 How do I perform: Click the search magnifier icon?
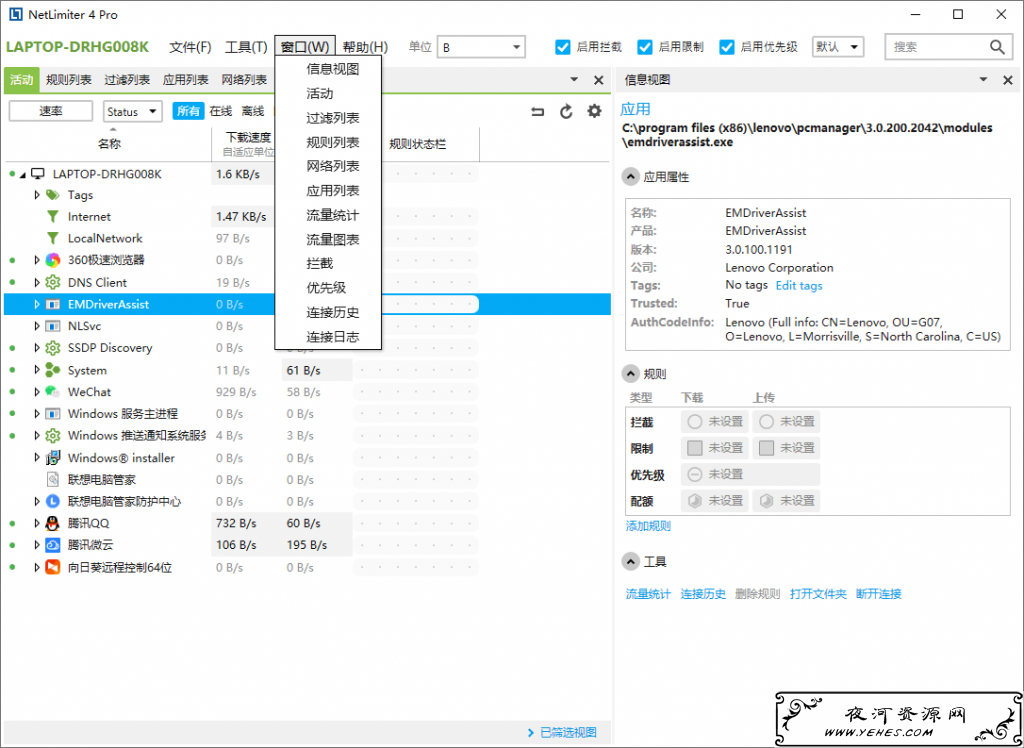point(997,47)
